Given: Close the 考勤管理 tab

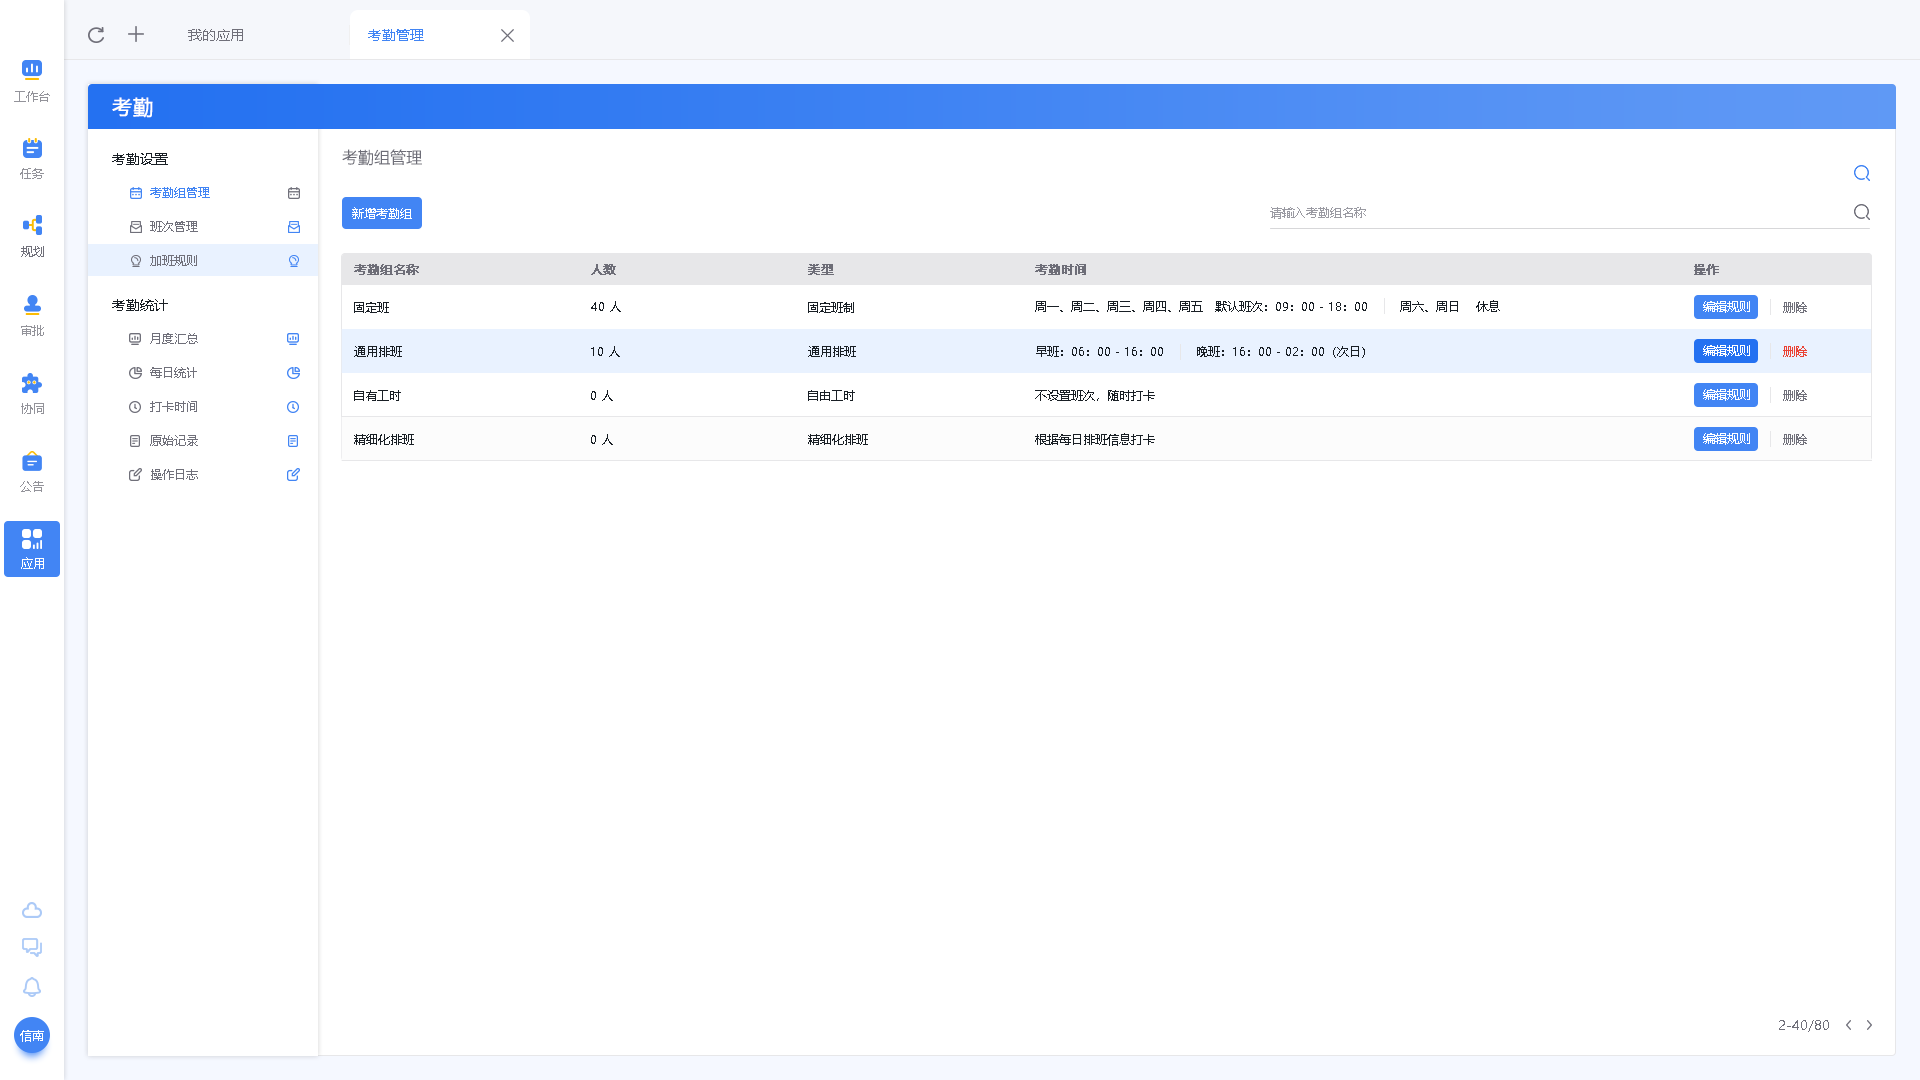Looking at the screenshot, I should 507,35.
